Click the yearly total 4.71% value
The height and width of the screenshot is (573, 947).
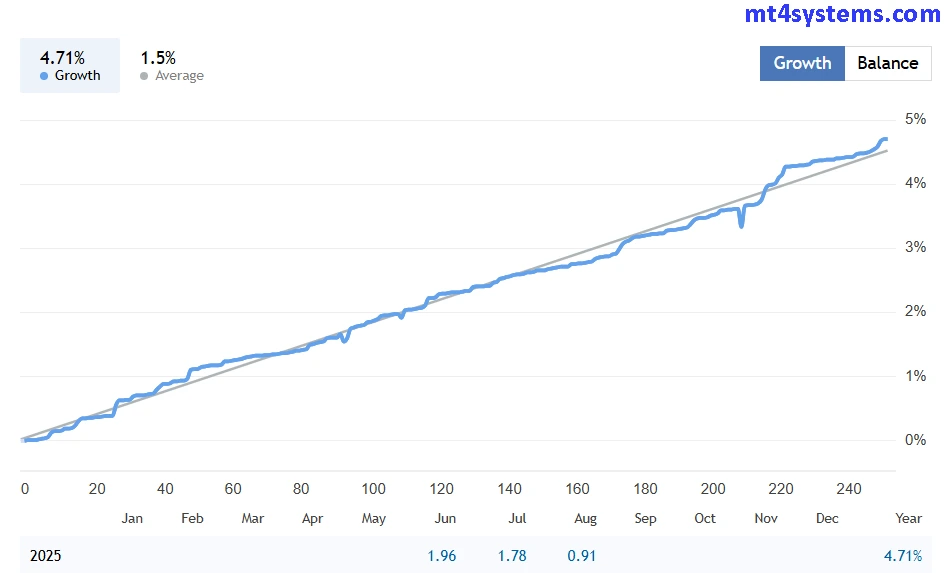903,556
